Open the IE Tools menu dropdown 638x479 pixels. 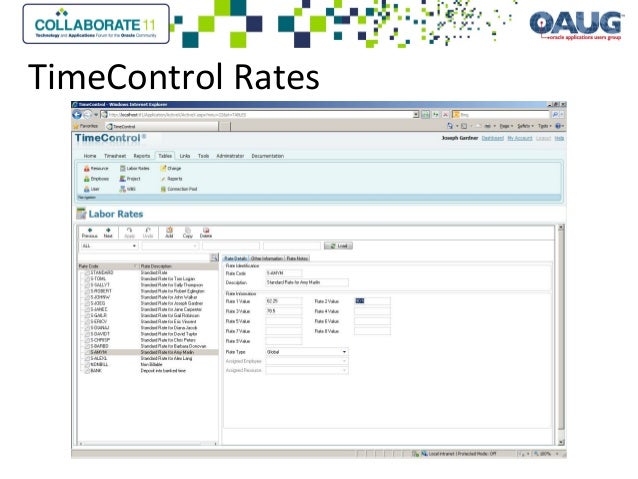(x=544, y=126)
